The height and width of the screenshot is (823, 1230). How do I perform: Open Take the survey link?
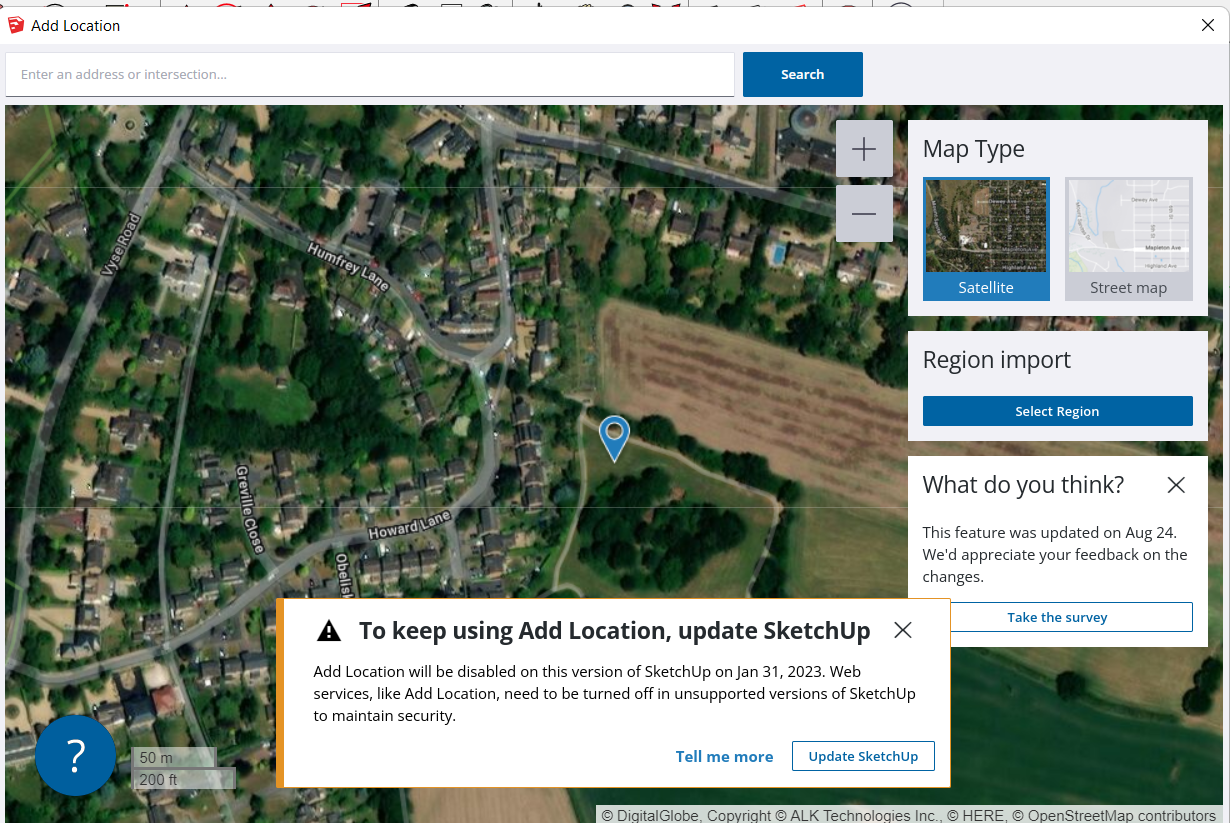[x=1057, y=617]
